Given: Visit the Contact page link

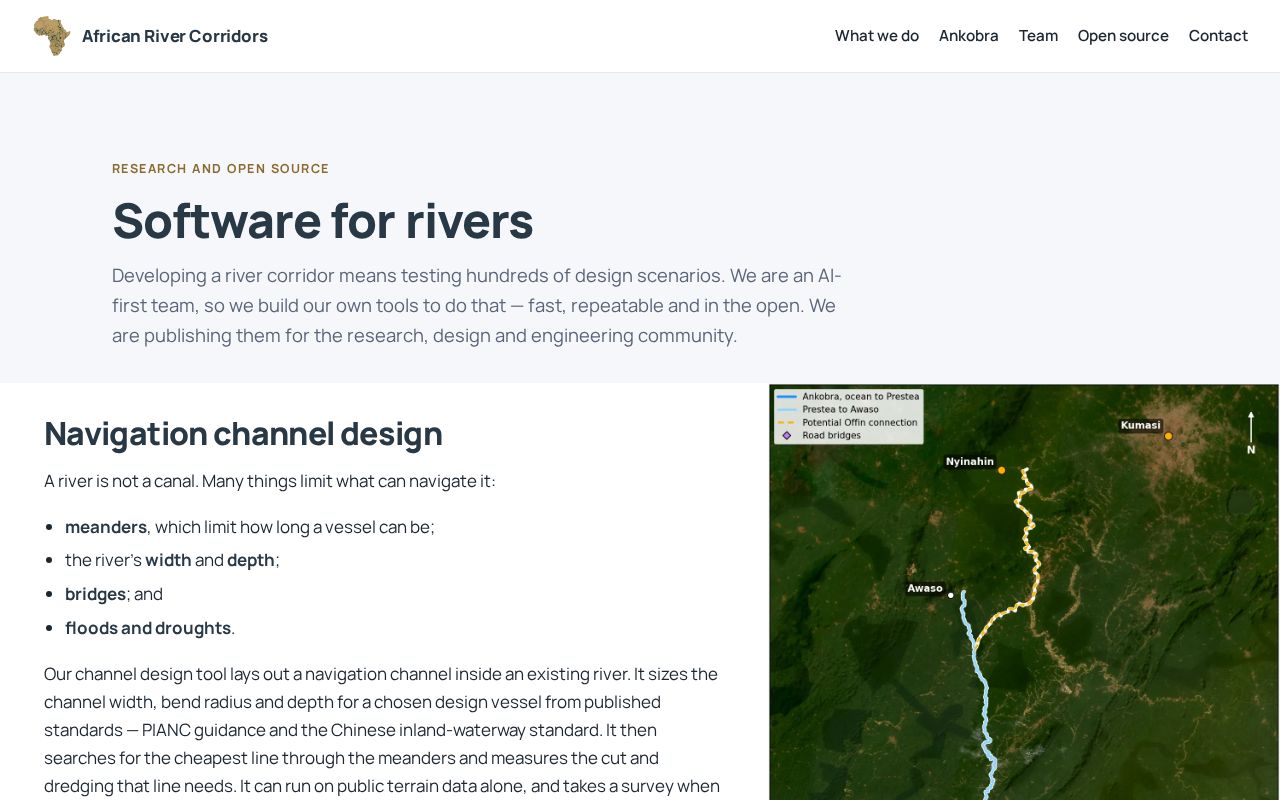Looking at the screenshot, I should [x=1218, y=36].
